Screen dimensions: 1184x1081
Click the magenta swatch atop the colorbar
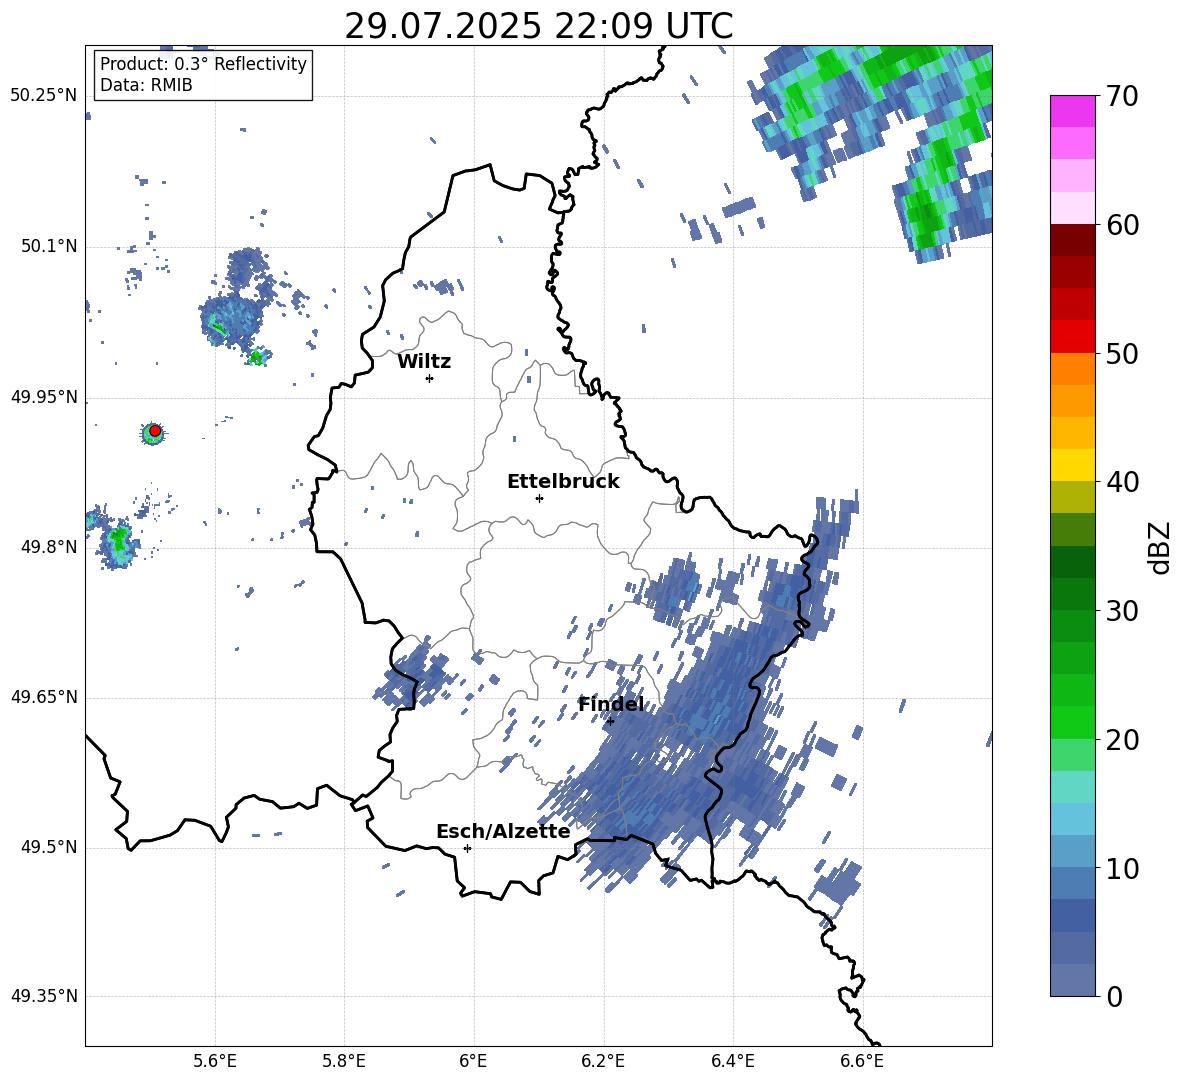(1072, 111)
